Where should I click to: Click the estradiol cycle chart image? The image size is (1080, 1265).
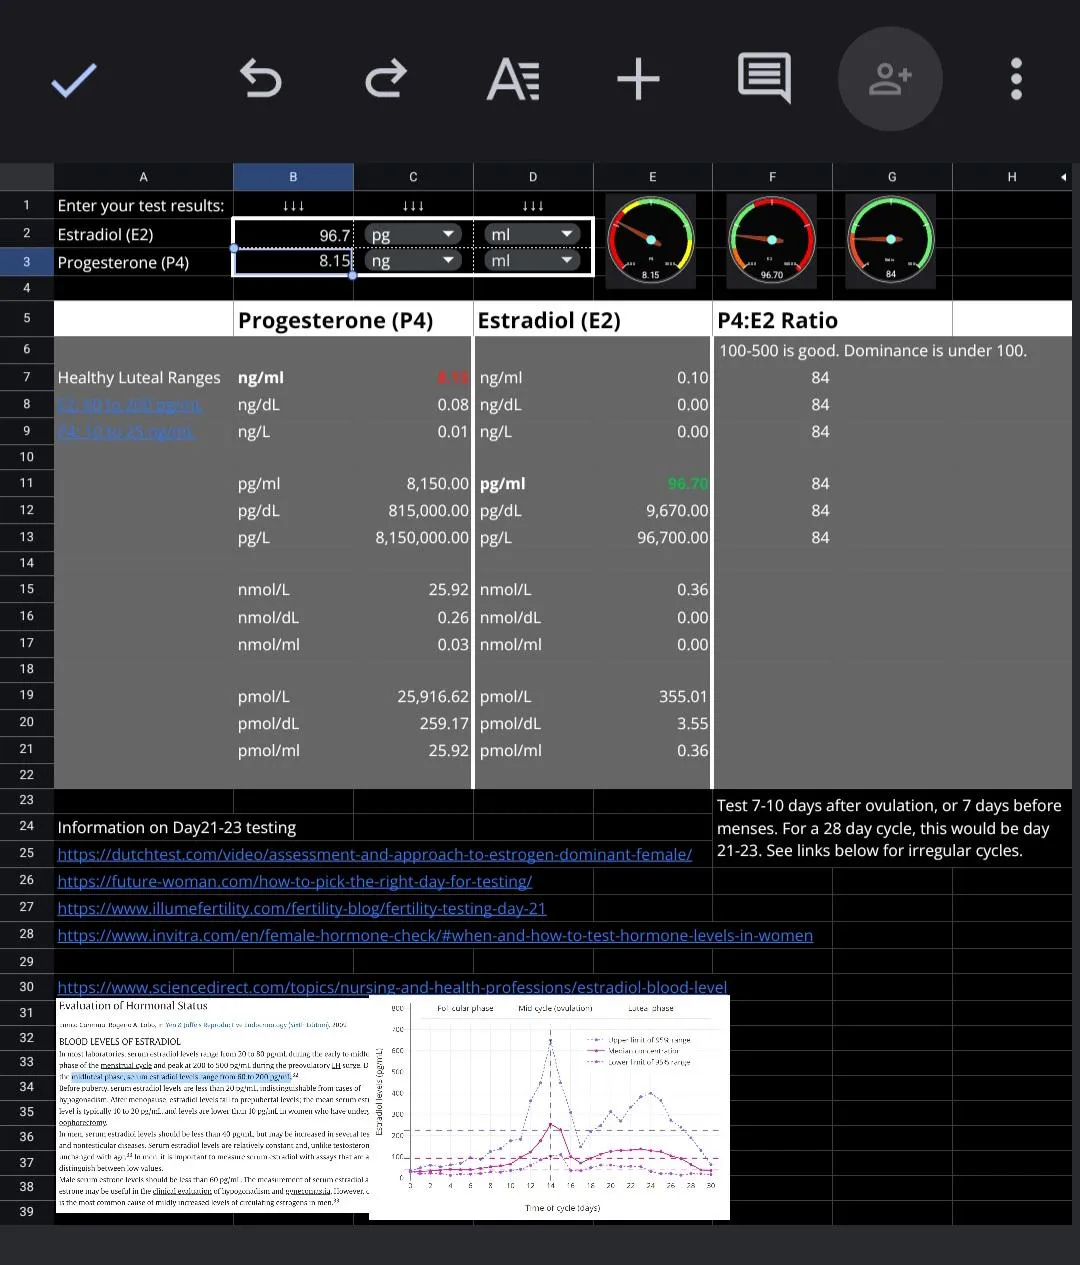coord(550,1107)
